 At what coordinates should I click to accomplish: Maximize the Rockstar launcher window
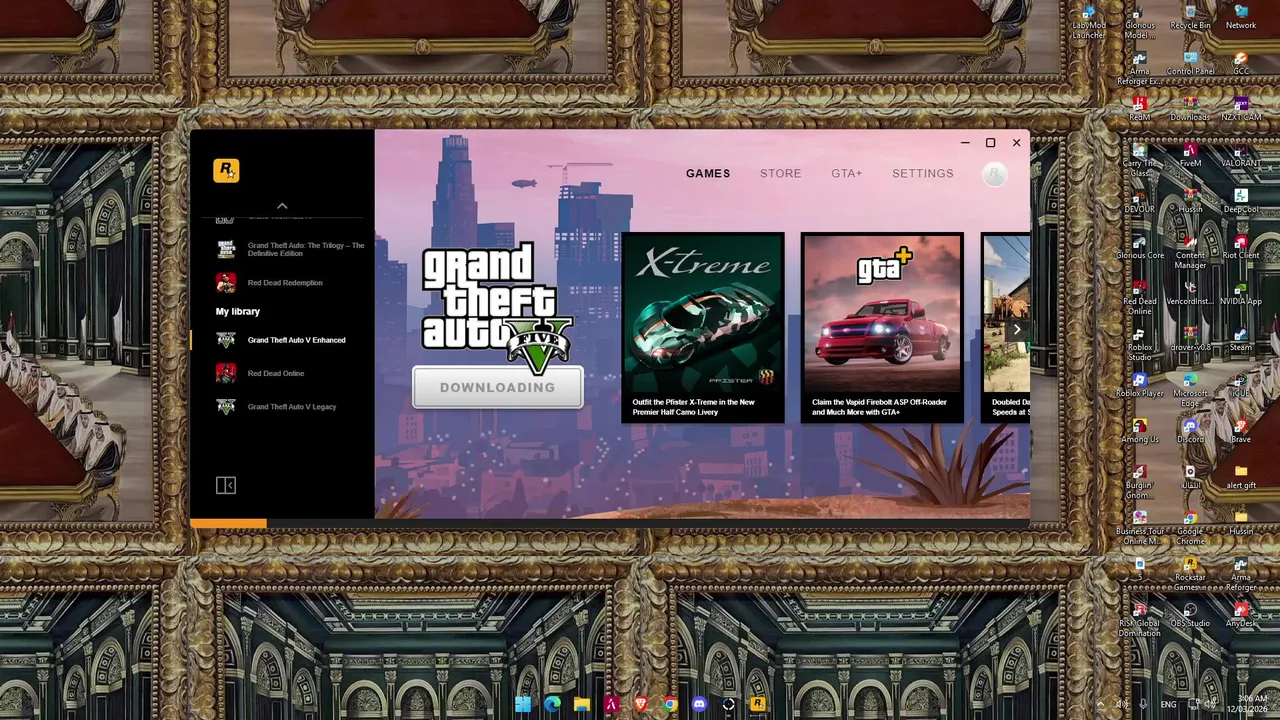click(990, 143)
